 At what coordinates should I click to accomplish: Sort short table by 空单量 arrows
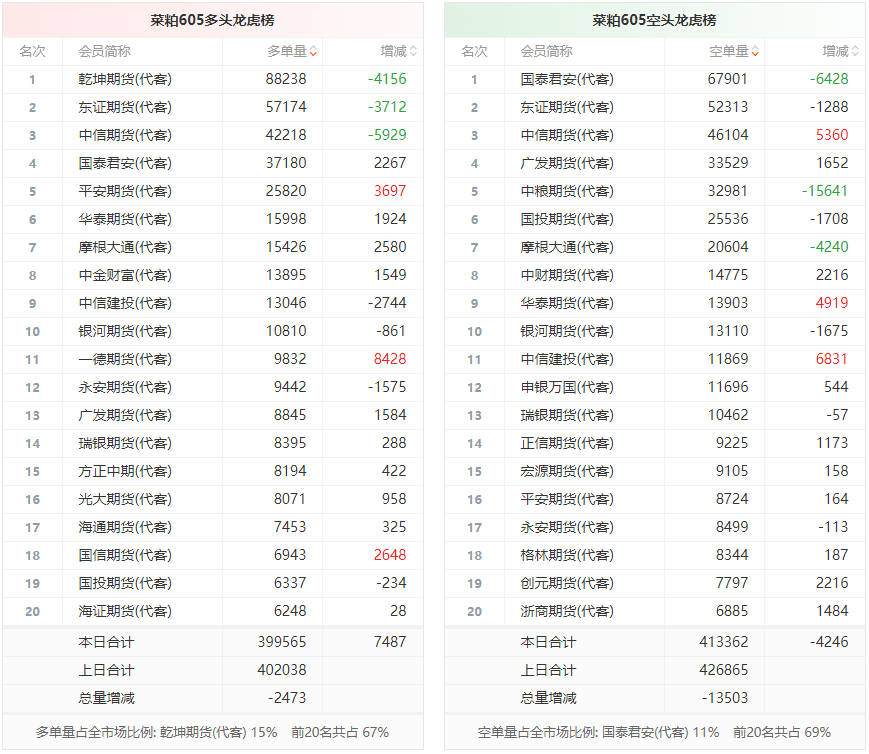coord(755,52)
